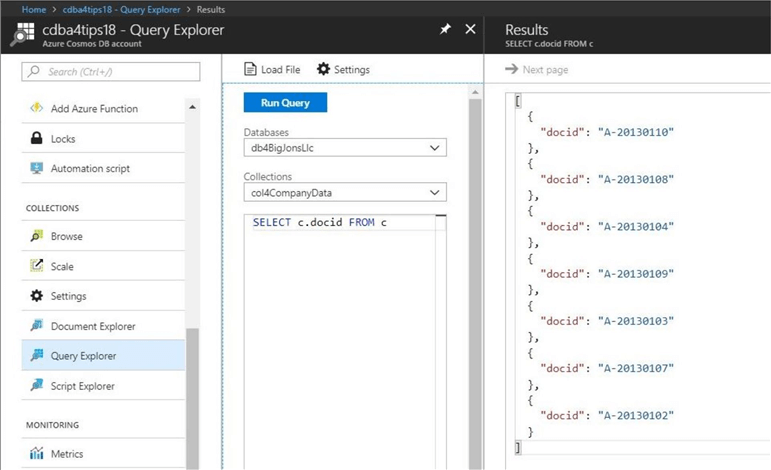Click the Automation script icon
The image size is (771, 470).
click(36, 168)
